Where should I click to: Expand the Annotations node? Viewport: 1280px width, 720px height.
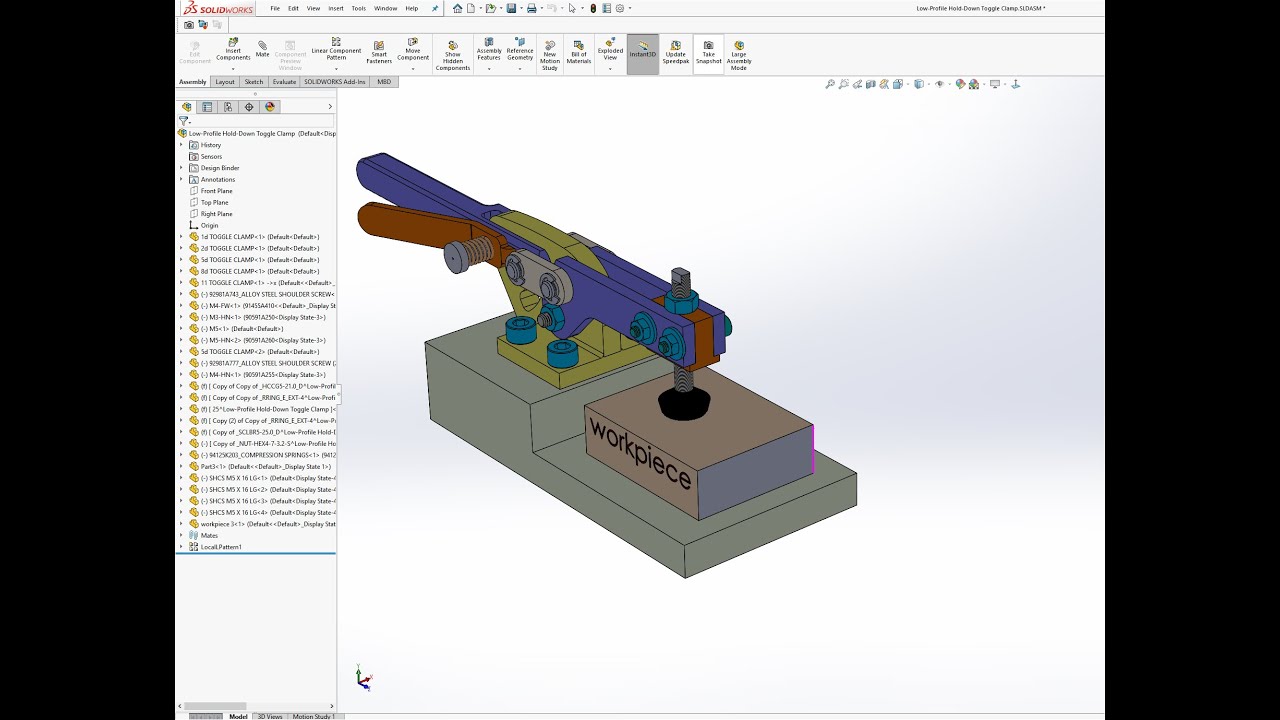pos(181,179)
